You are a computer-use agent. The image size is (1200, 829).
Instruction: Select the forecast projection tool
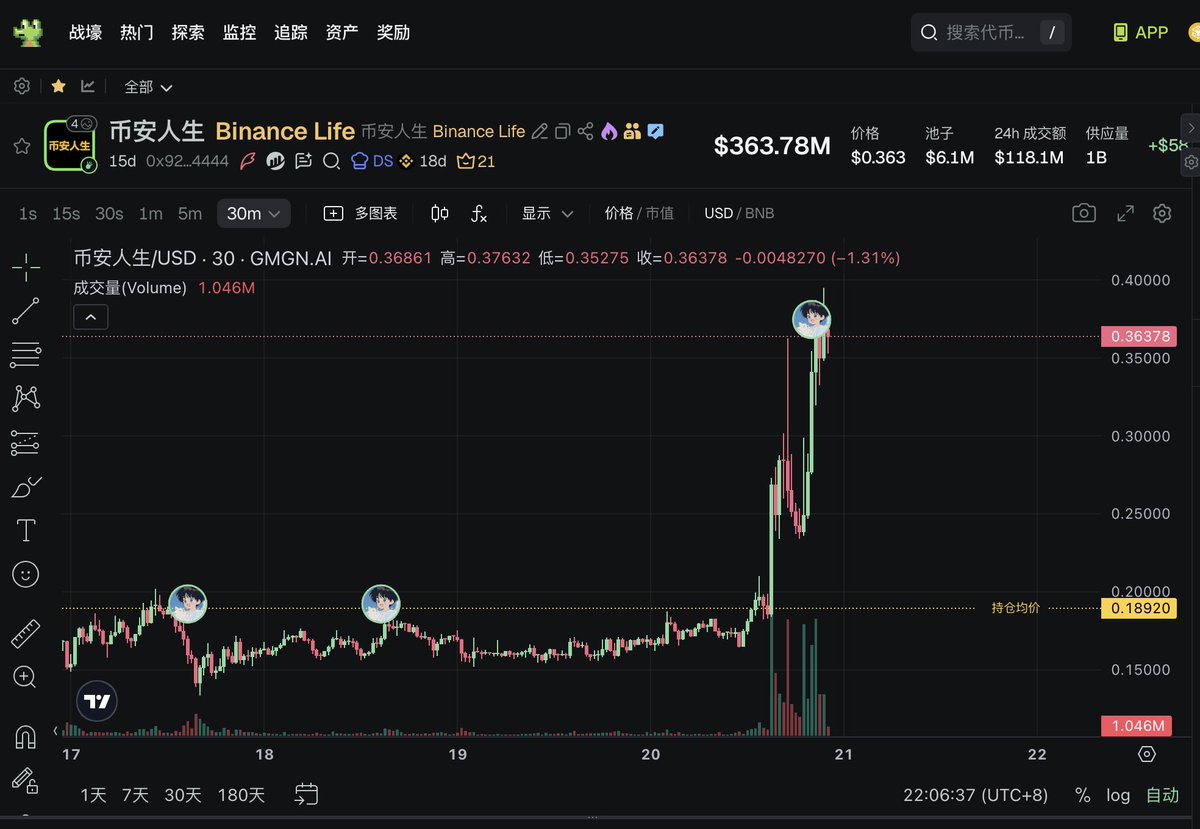pos(26,442)
